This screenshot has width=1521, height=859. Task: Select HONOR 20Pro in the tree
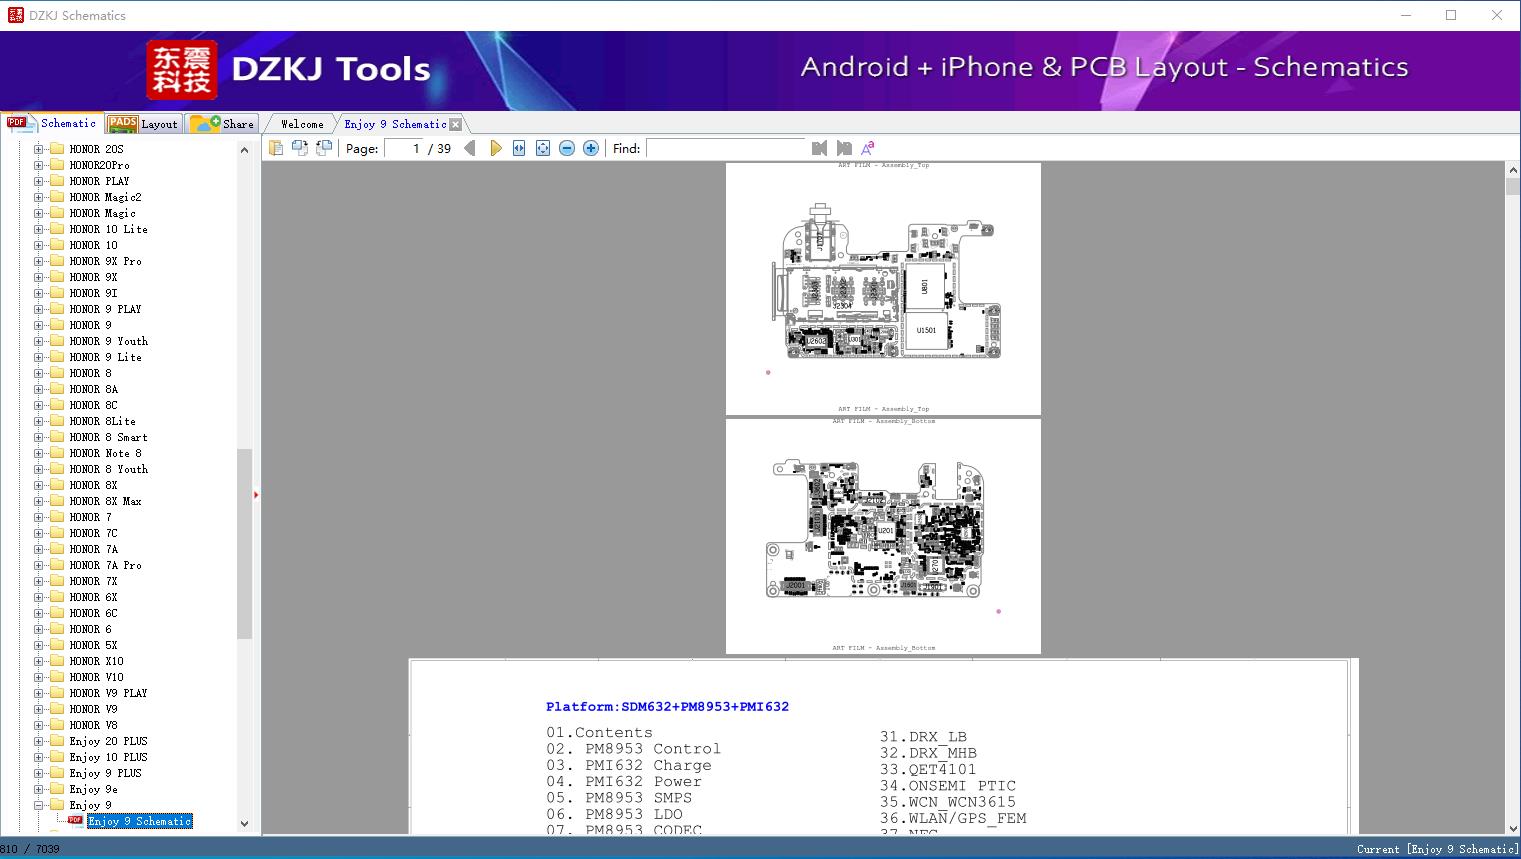pos(99,165)
